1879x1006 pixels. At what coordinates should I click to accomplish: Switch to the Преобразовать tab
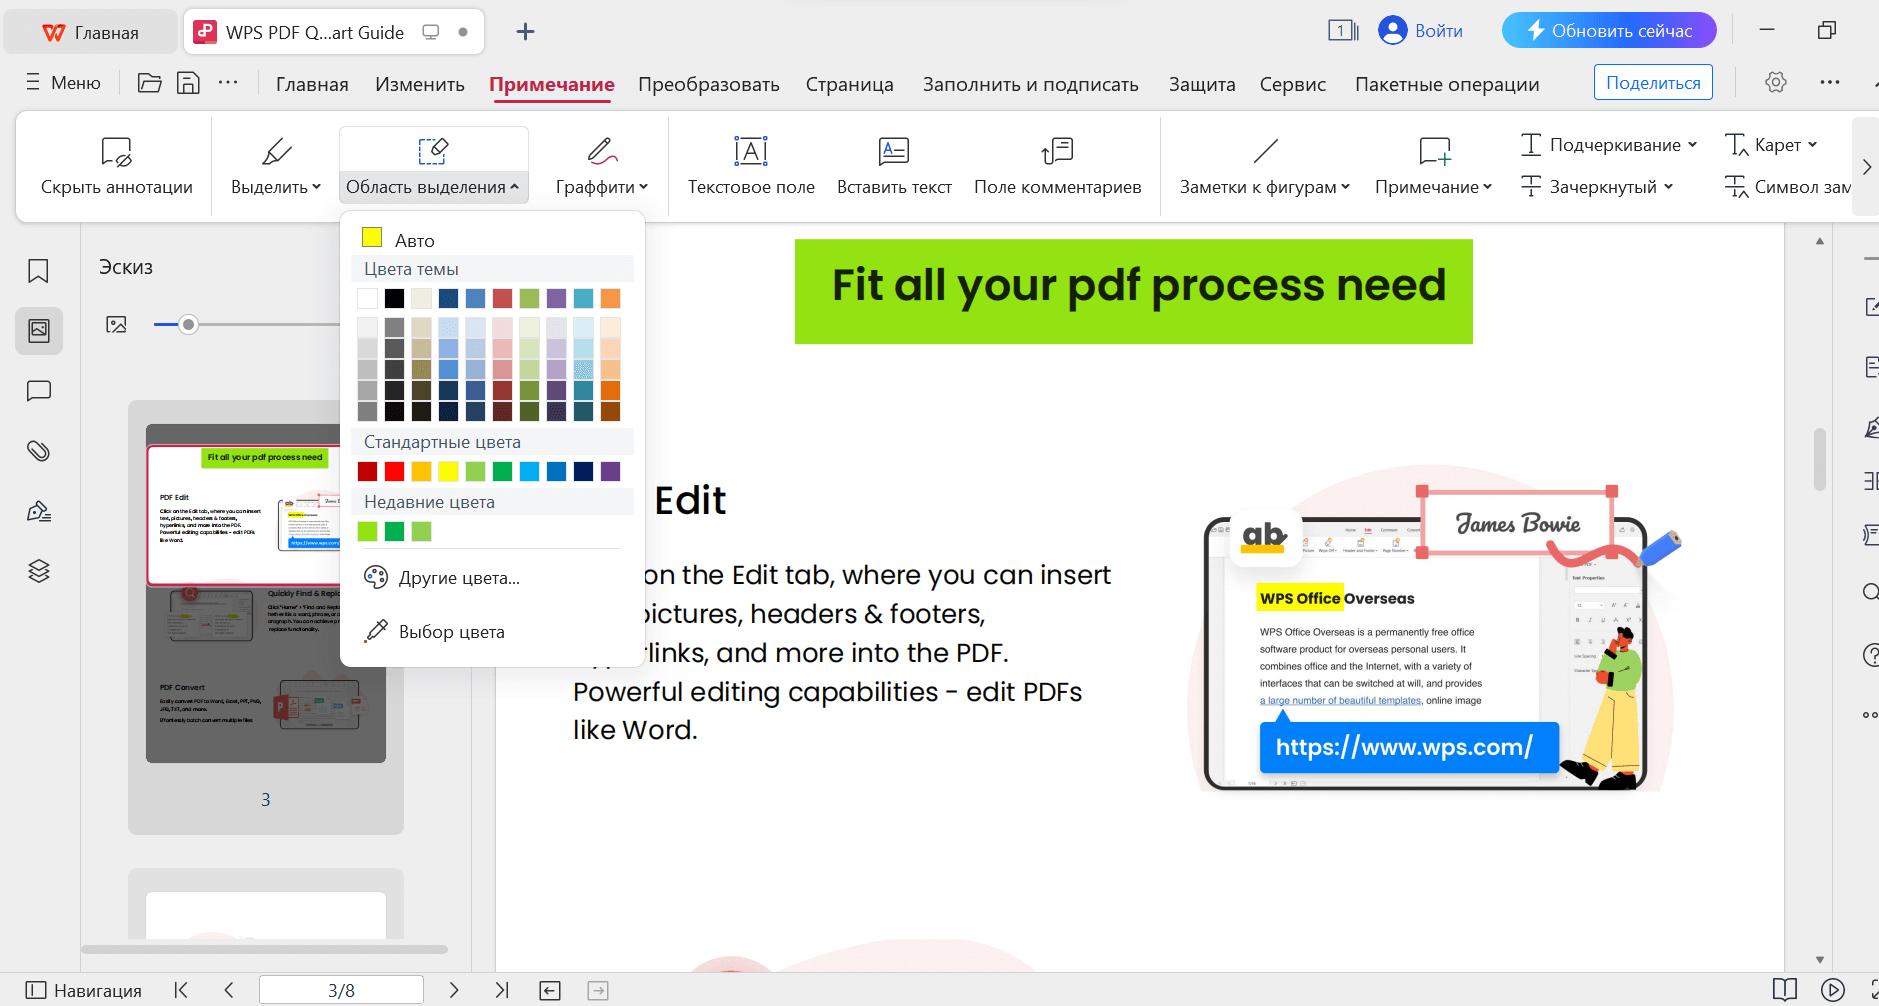click(x=708, y=84)
